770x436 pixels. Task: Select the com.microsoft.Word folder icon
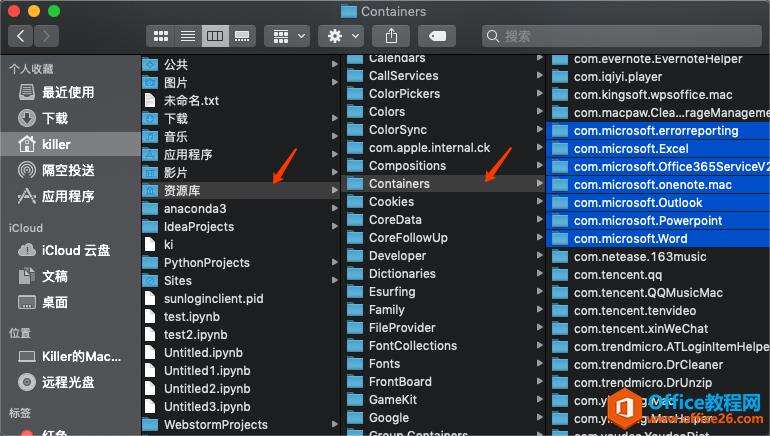[560, 239]
